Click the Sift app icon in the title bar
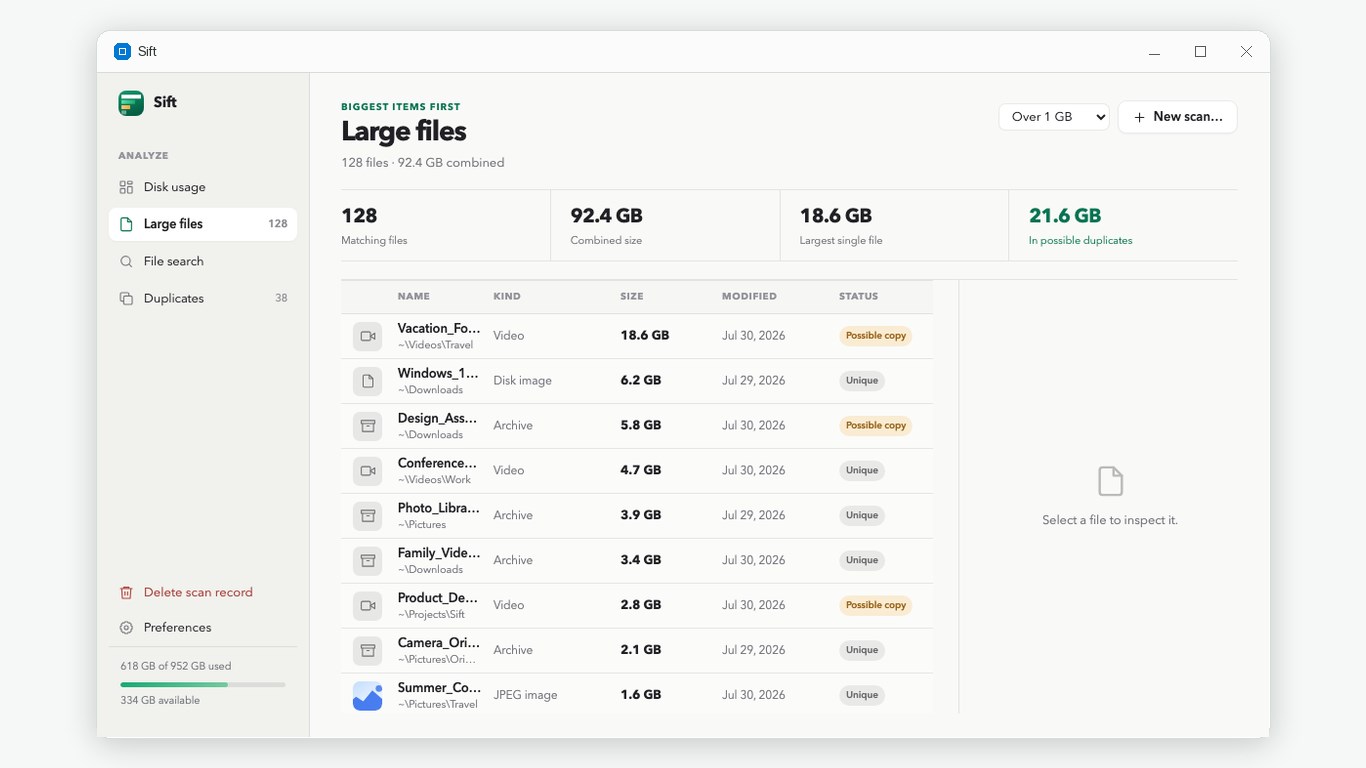The width and height of the screenshot is (1366, 768). point(122,51)
